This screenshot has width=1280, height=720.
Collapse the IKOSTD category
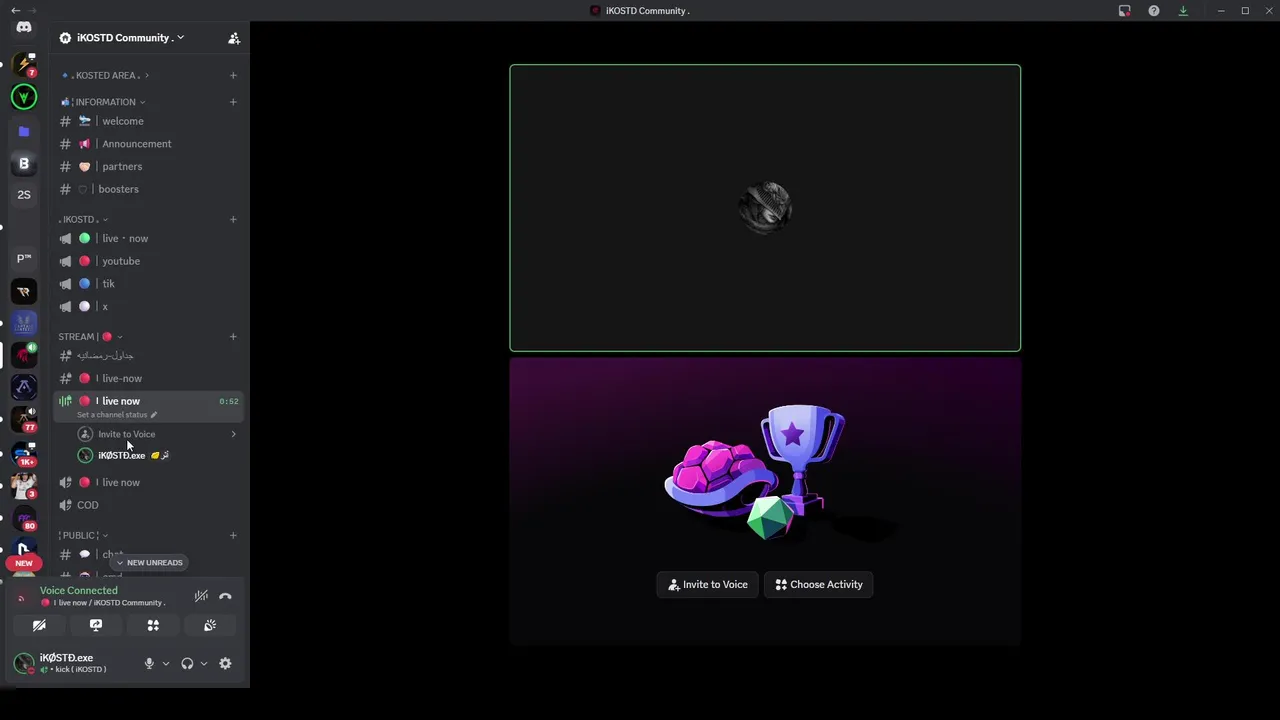coord(83,219)
